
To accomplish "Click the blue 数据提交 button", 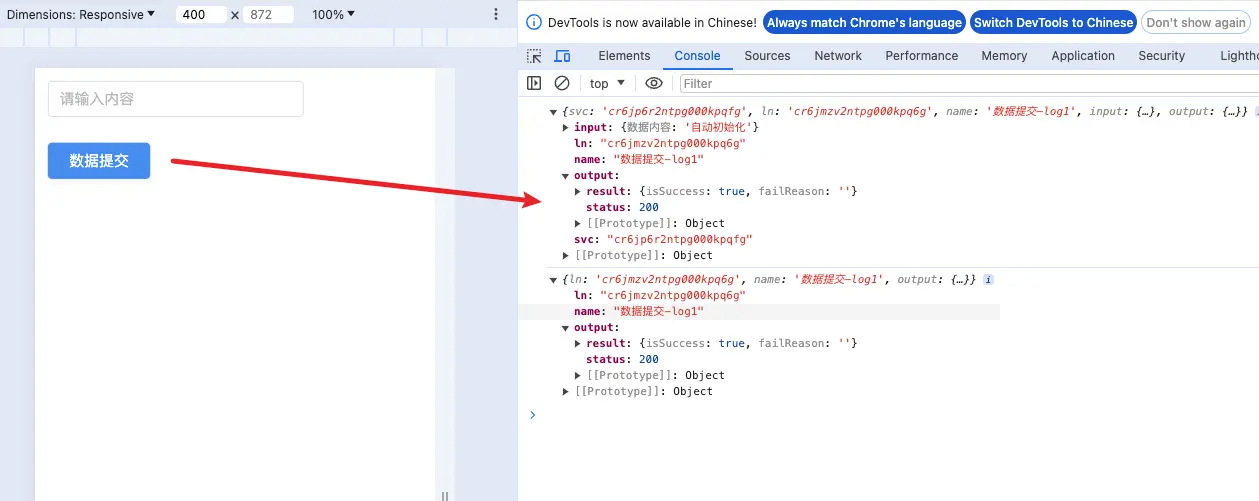I will pos(99,161).
